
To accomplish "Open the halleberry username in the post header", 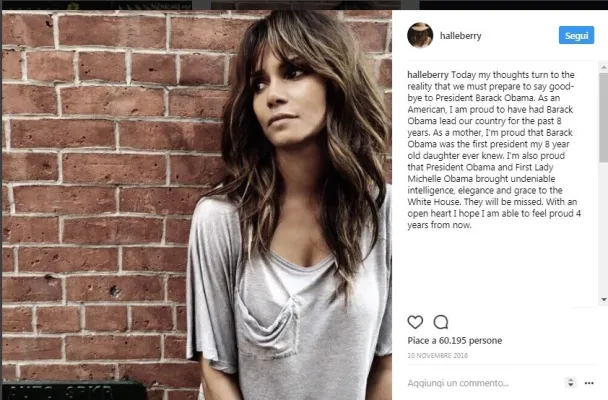I will 460,36.
